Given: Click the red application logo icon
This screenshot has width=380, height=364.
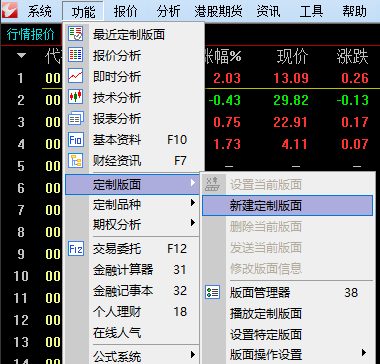Looking at the screenshot, I should (10, 11).
